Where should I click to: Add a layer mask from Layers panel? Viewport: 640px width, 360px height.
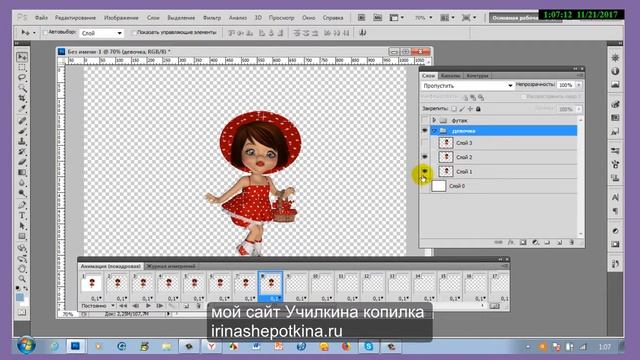[523, 242]
